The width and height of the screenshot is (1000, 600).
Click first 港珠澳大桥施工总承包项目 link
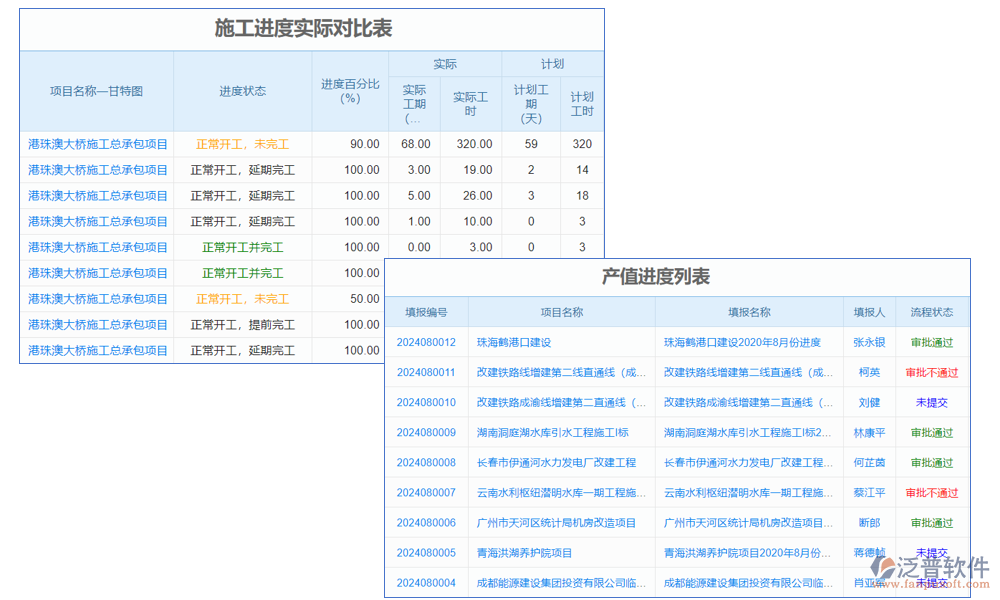pyautogui.click(x=96, y=143)
